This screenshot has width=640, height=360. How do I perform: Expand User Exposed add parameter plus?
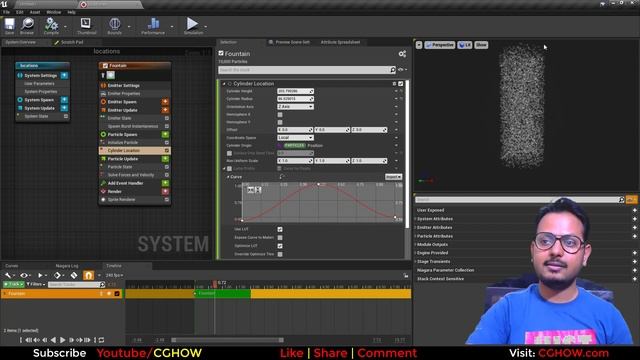(x=634, y=210)
